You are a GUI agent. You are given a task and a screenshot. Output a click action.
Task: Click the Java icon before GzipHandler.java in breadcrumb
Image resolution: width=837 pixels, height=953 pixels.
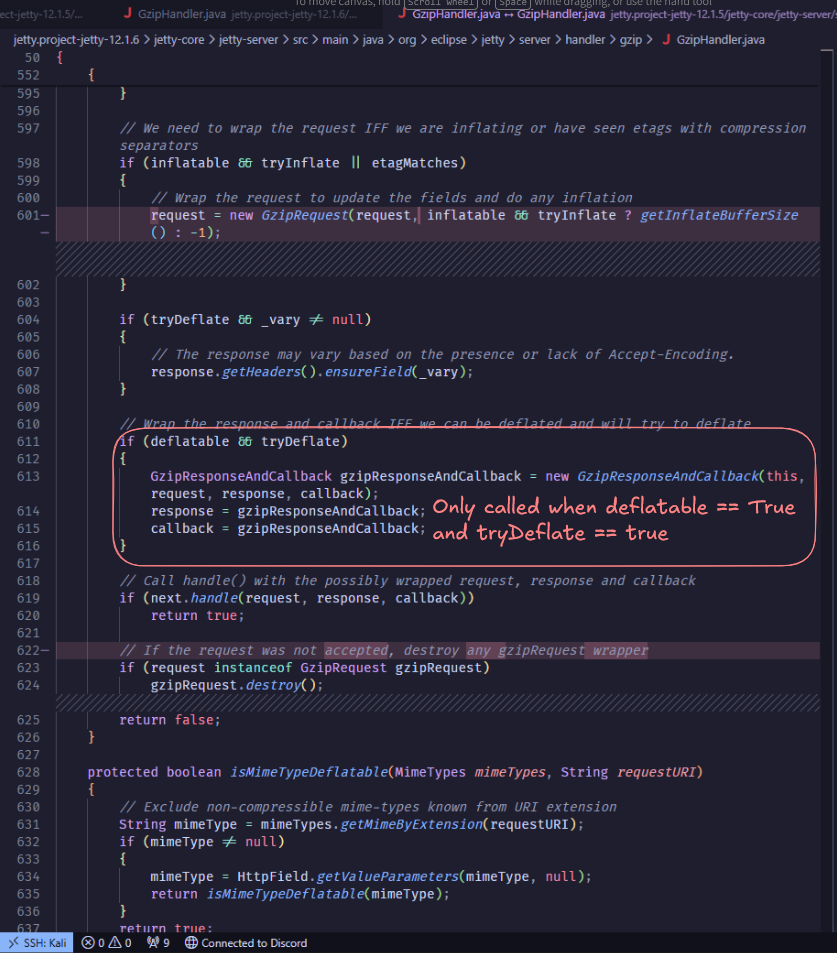666,39
